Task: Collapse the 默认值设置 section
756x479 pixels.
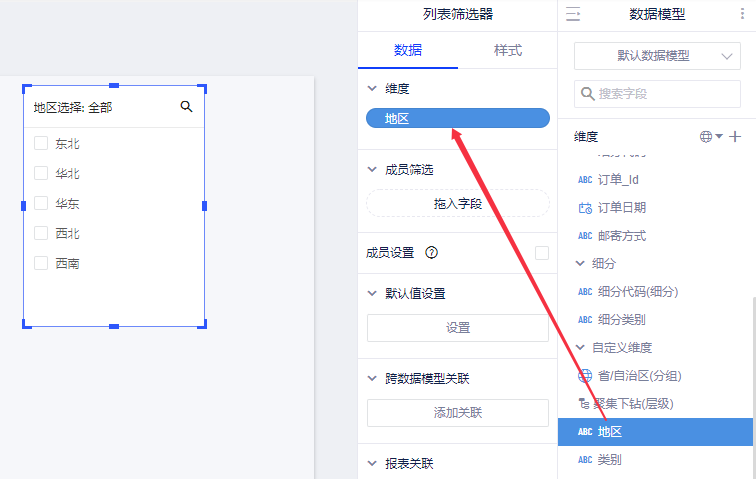Action: point(373,294)
